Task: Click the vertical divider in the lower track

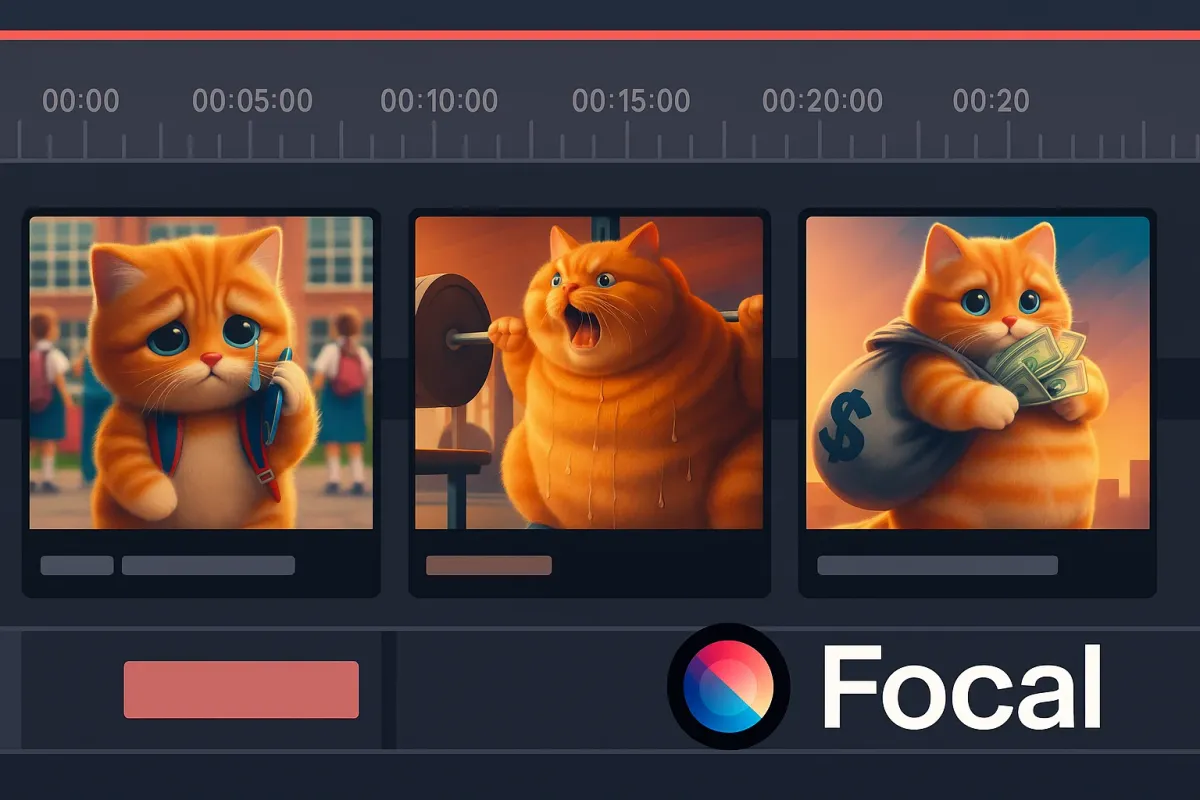Action: pyautogui.click(x=389, y=690)
